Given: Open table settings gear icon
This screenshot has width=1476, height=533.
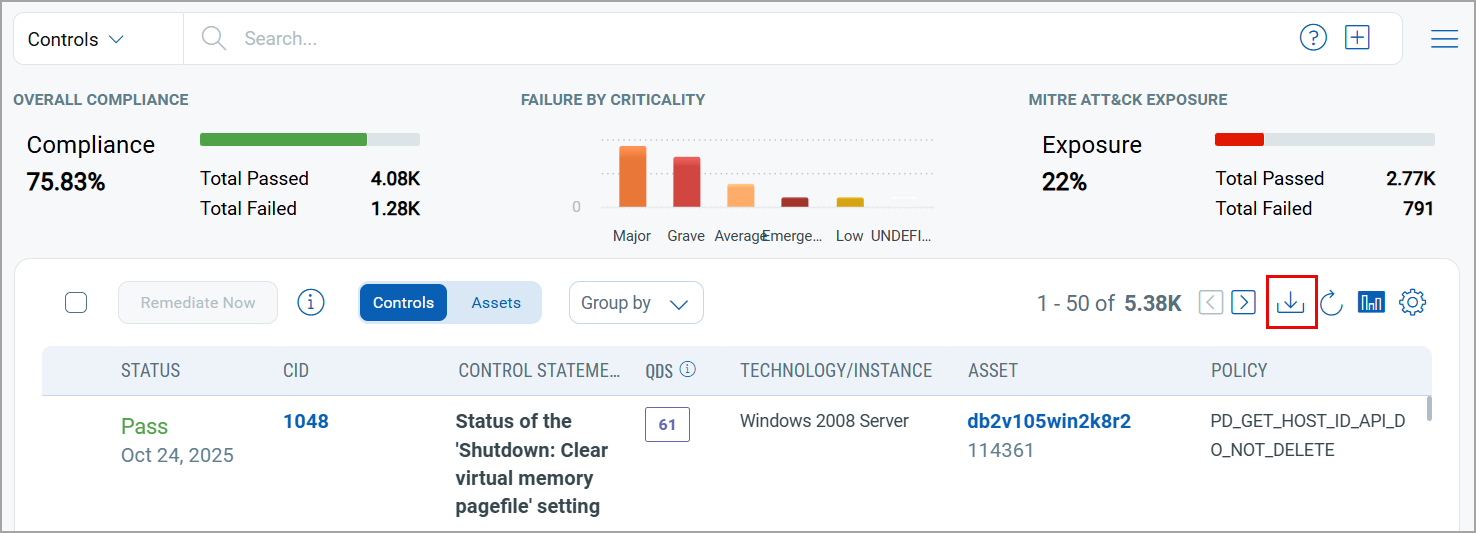Looking at the screenshot, I should pyautogui.click(x=1412, y=302).
